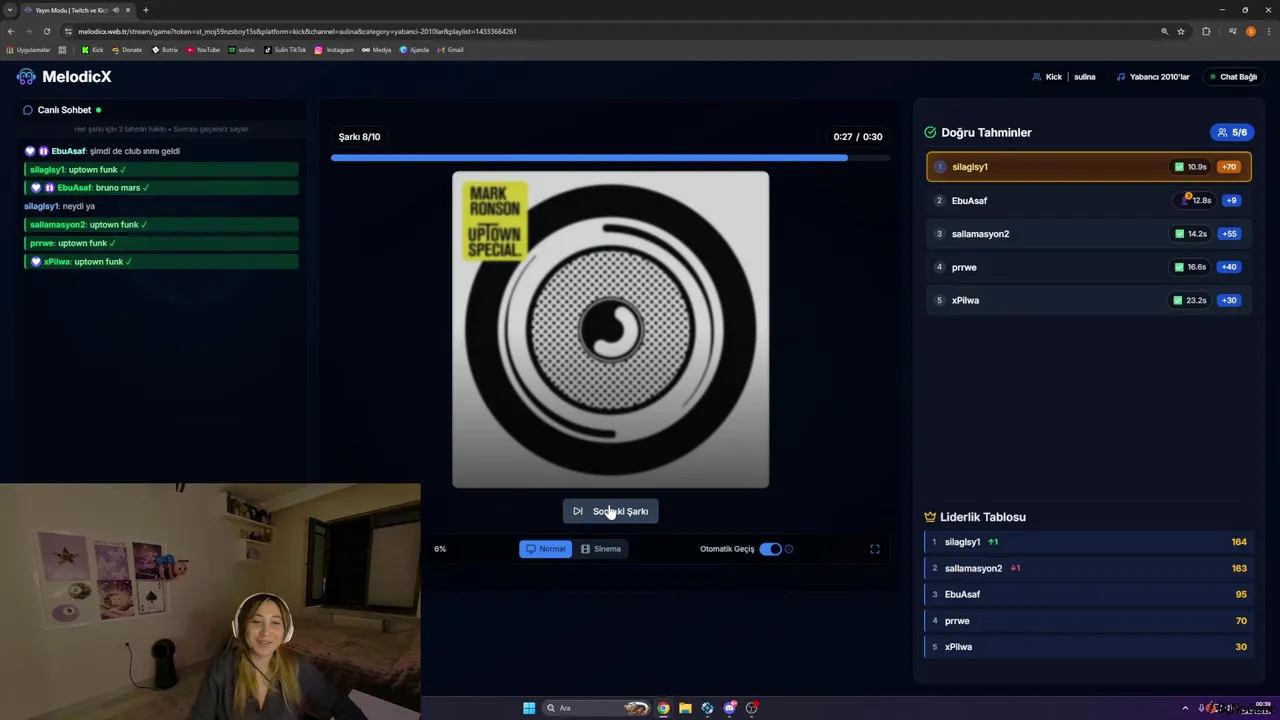Click EbuAsaf's 'bruno mars' chat message

point(162,188)
